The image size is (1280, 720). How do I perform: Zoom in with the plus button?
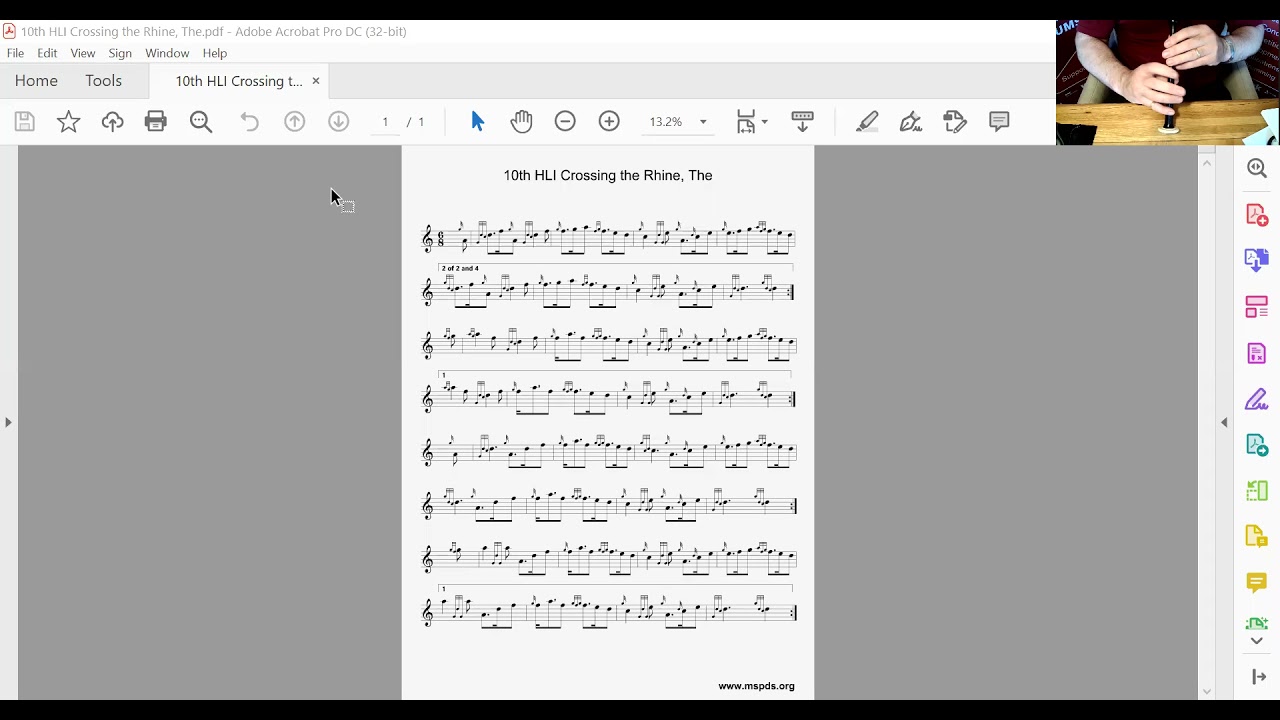click(609, 121)
